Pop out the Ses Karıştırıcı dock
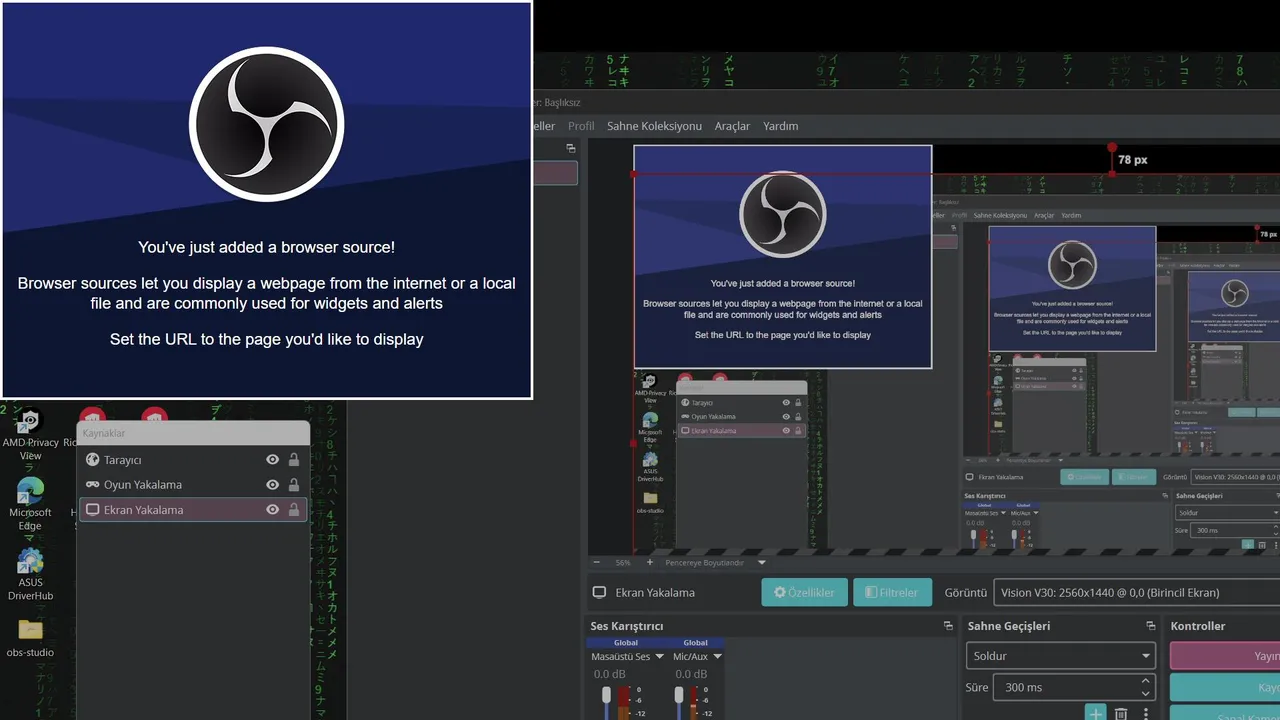 pyautogui.click(x=948, y=626)
